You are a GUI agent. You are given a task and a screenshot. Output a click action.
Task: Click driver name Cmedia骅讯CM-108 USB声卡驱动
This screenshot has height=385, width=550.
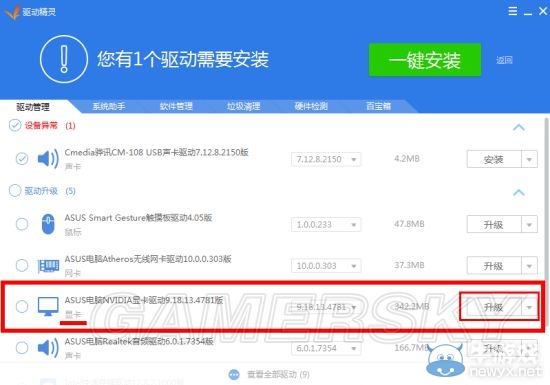156,152
